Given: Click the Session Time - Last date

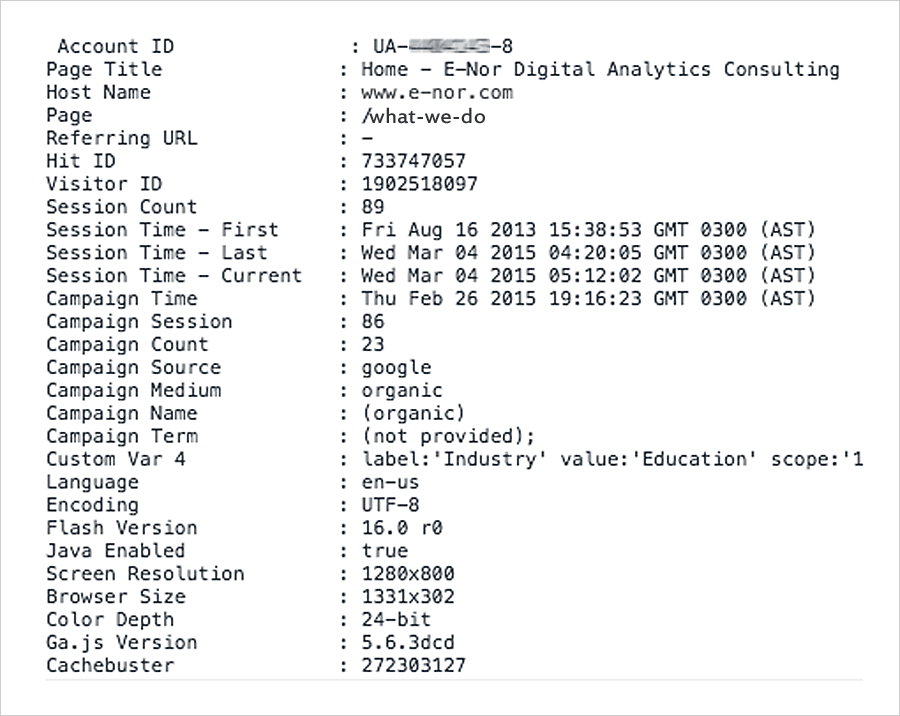Looking at the screenshot, I should pos(588,253).
